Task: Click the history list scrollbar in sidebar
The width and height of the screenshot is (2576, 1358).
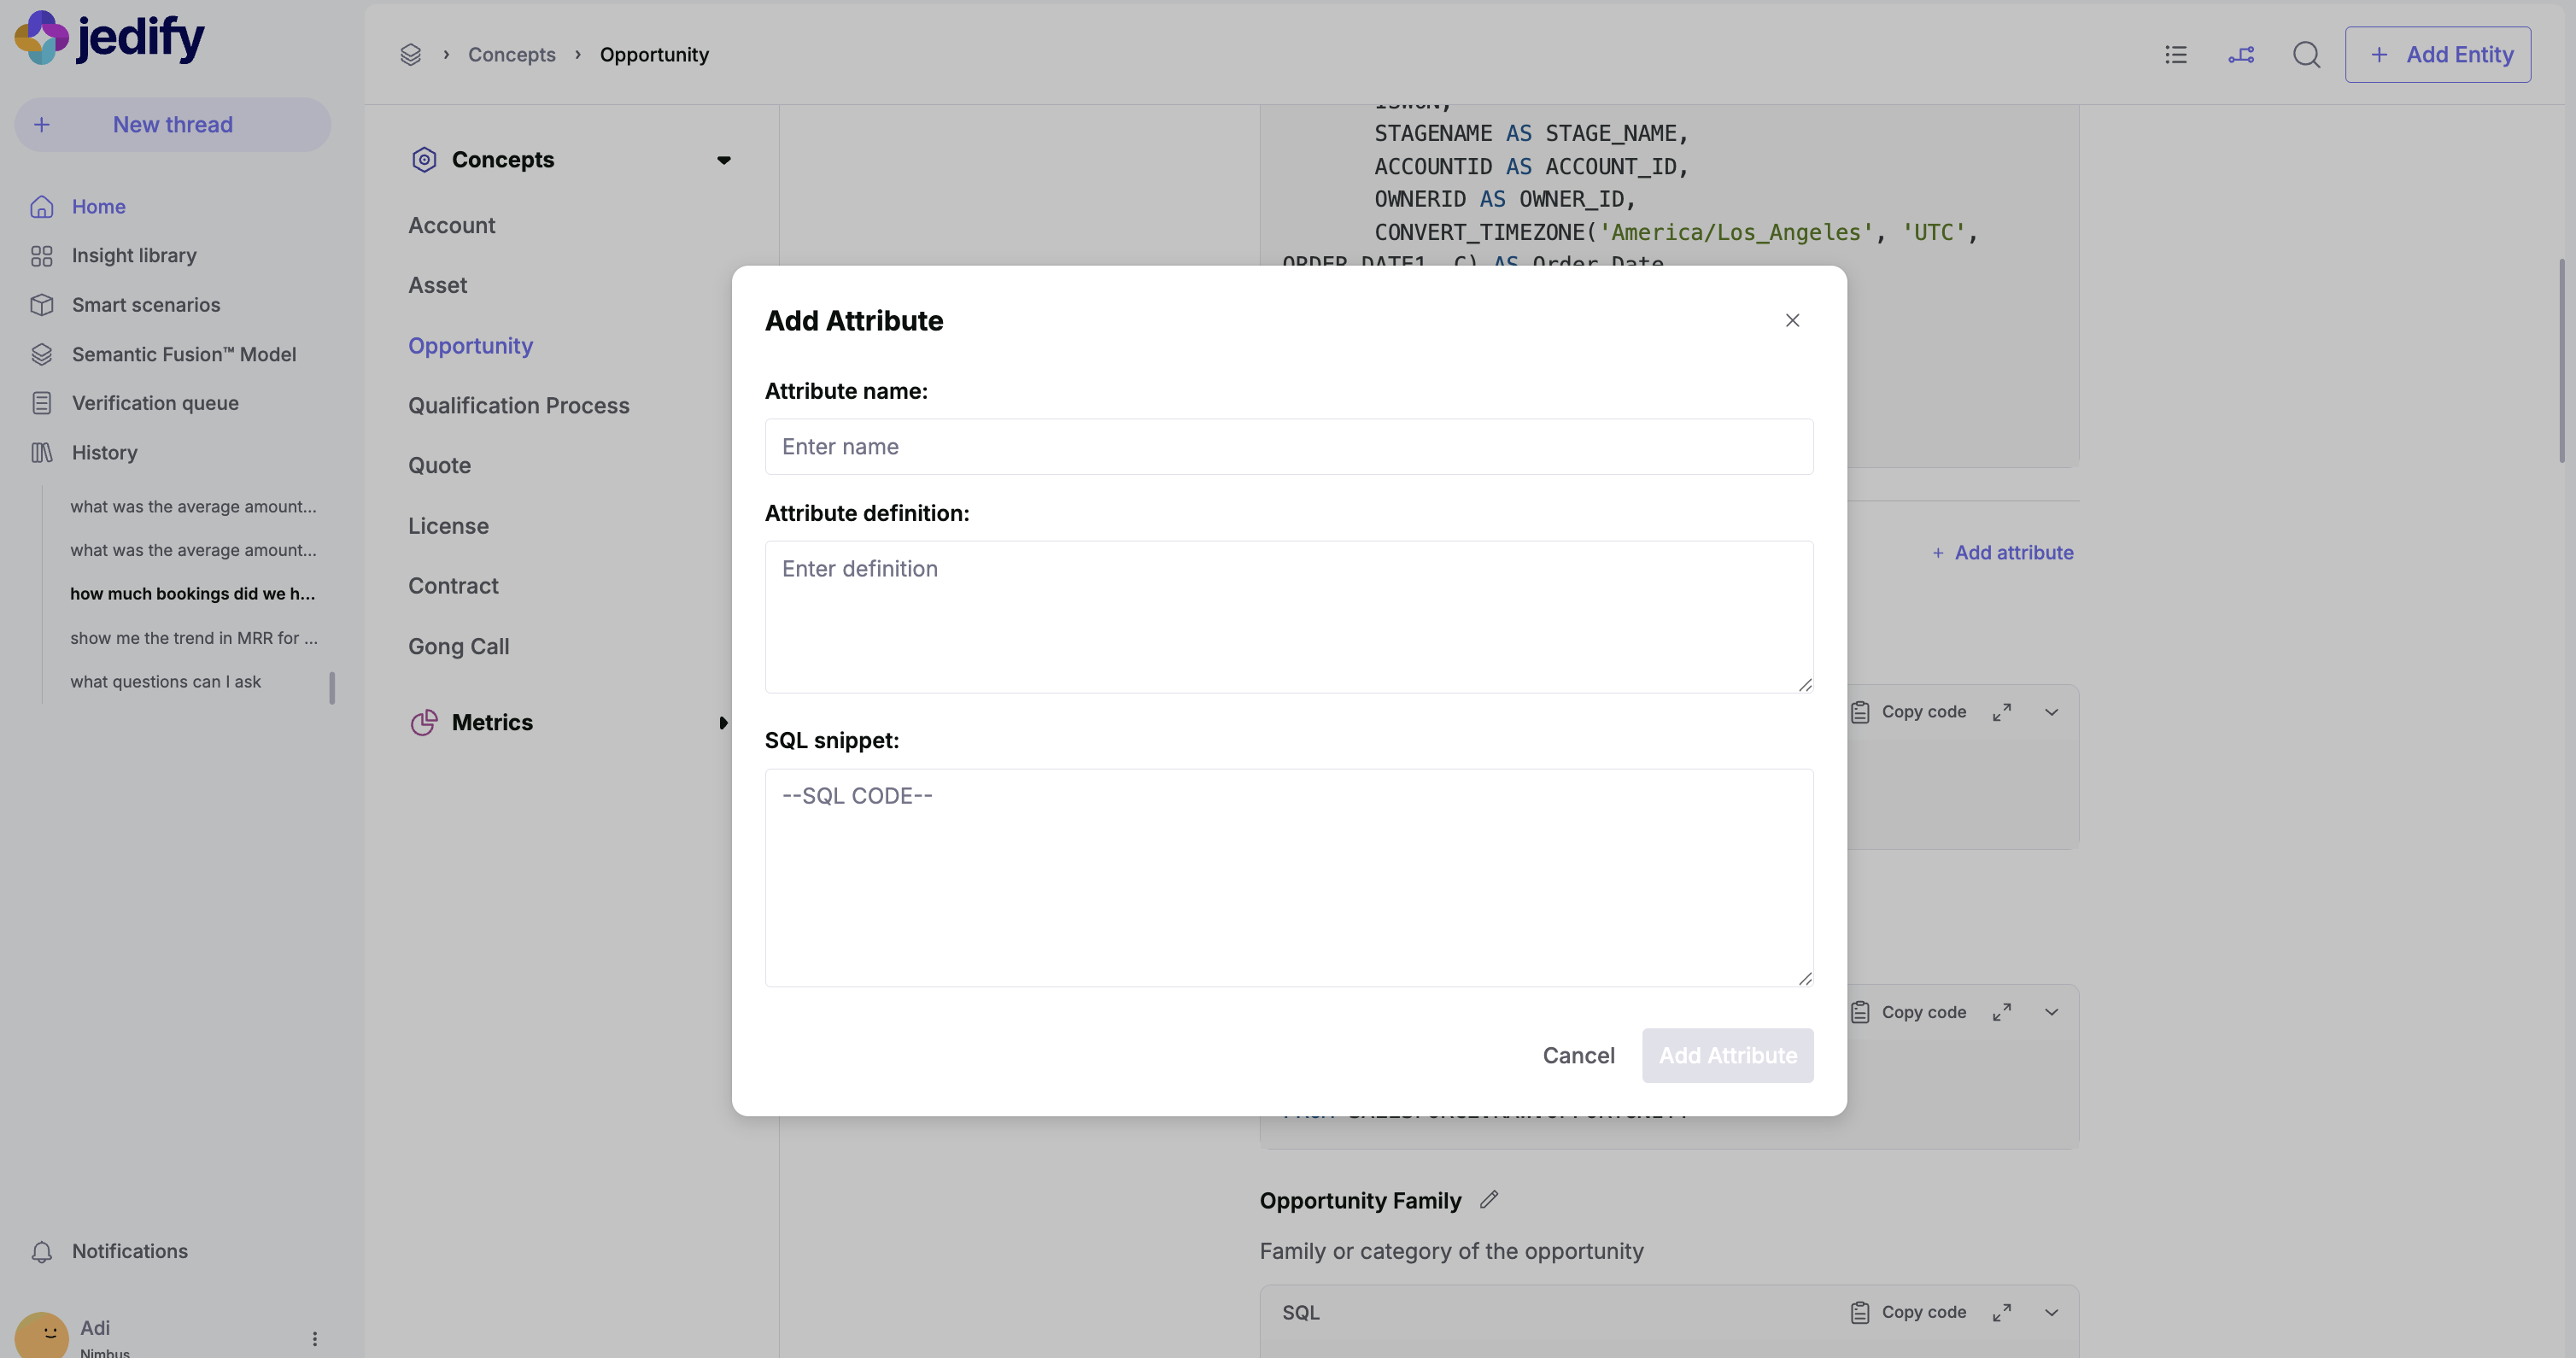Action: tap(332, 687)
